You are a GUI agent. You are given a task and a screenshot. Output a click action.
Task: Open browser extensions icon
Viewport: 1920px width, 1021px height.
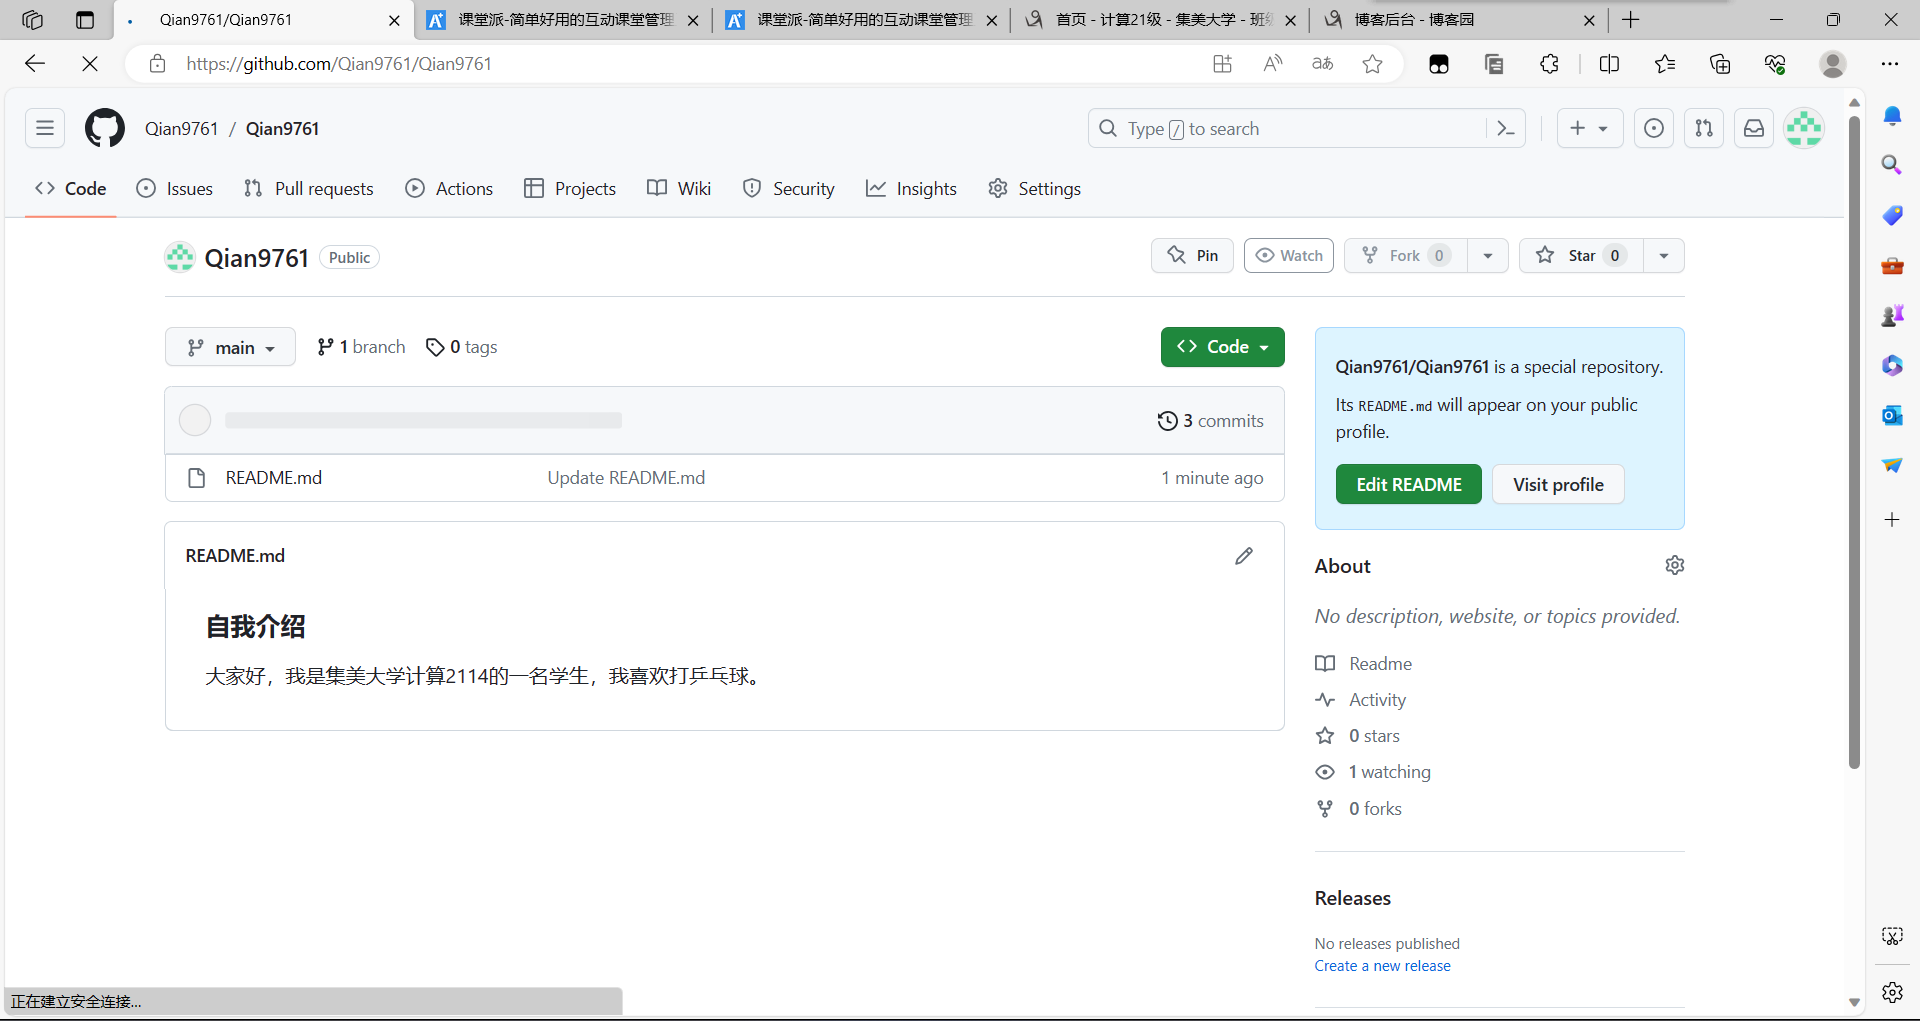tap(1549, 64)
